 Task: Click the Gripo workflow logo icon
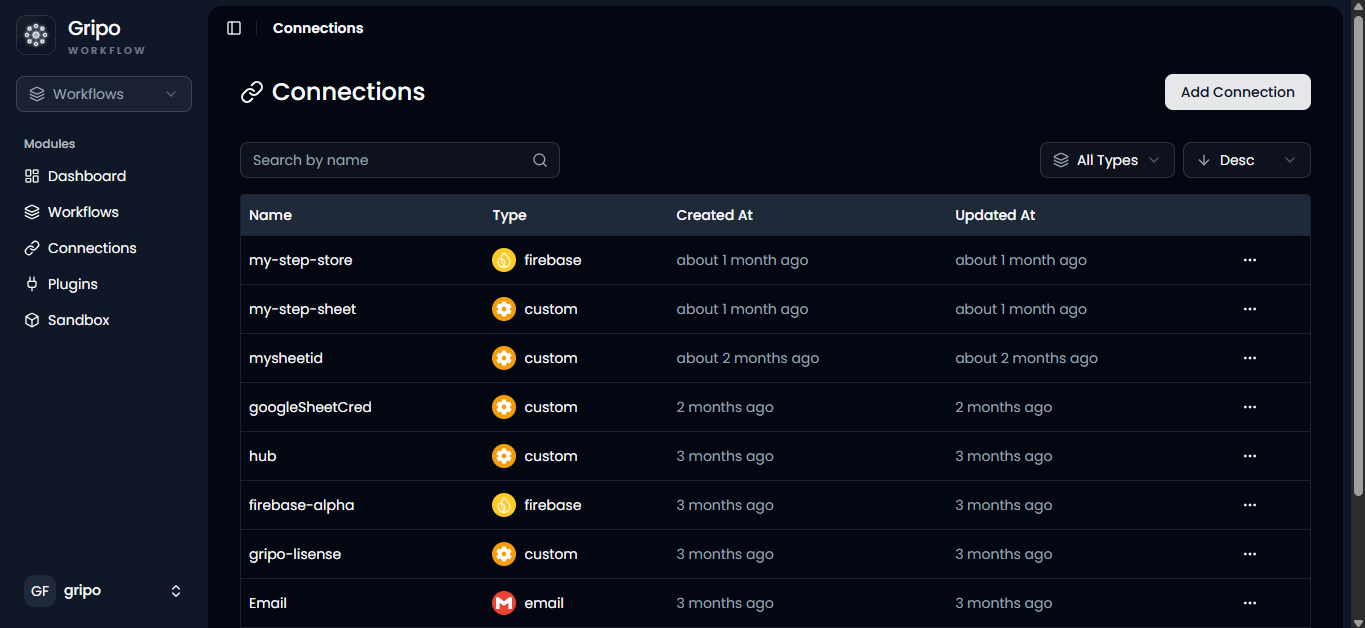tap(36, 35)
